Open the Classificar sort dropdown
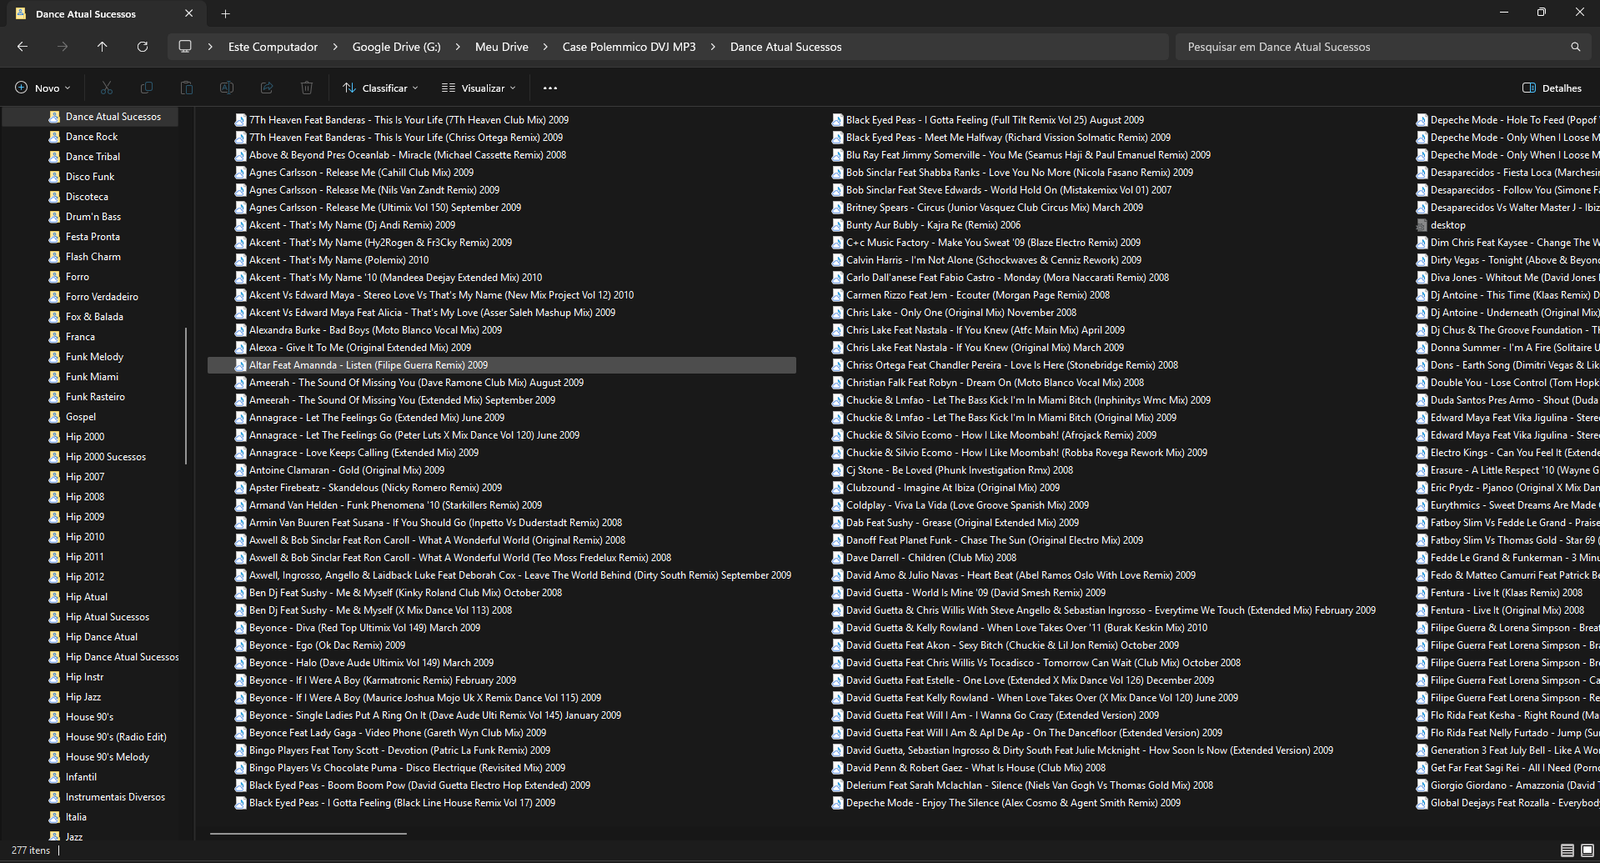This screenshot has height=863, width=1600. 380,88
